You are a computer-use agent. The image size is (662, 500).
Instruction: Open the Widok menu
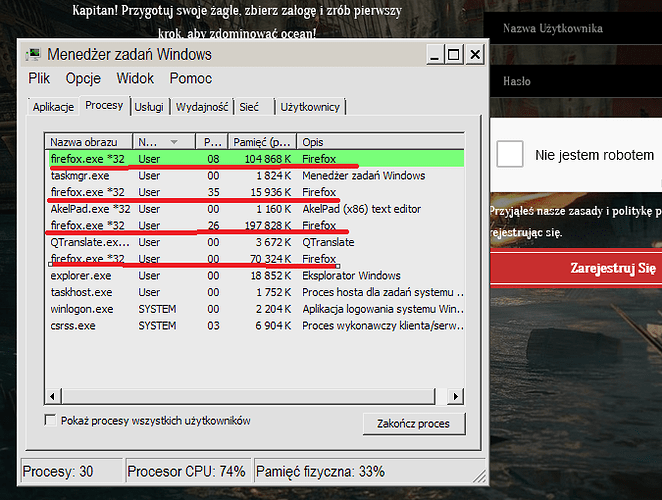[135, 79]
